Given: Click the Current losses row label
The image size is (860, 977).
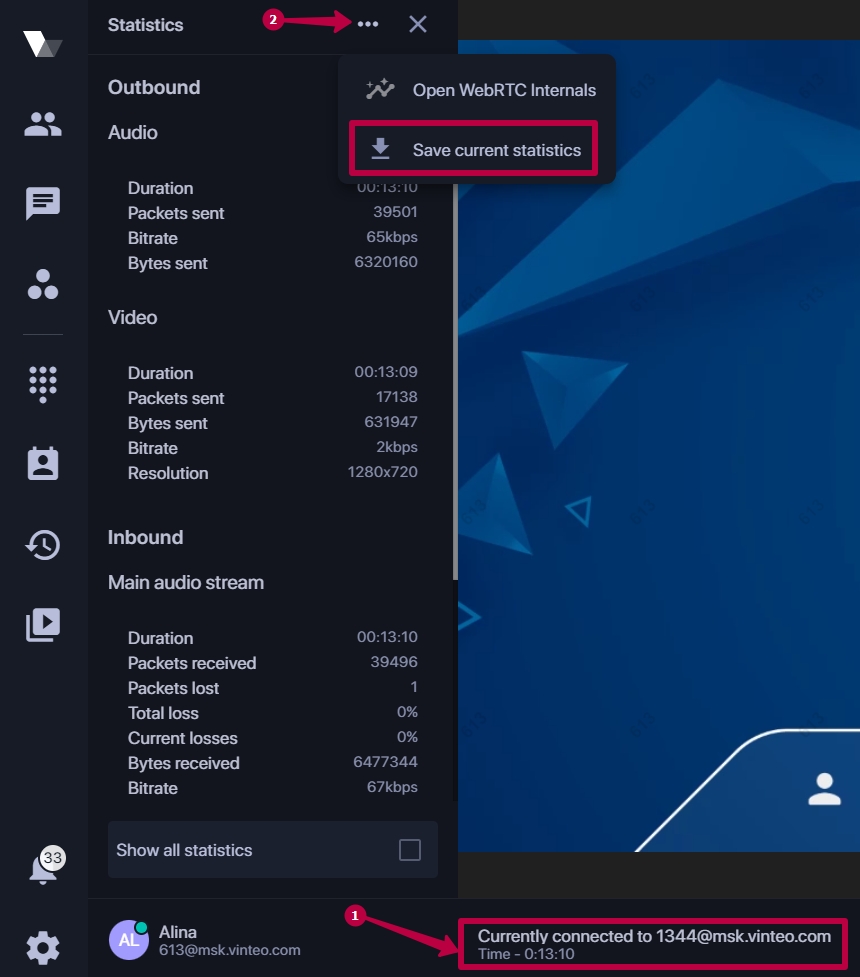Looking at the screenshot, I should point(183,738).
